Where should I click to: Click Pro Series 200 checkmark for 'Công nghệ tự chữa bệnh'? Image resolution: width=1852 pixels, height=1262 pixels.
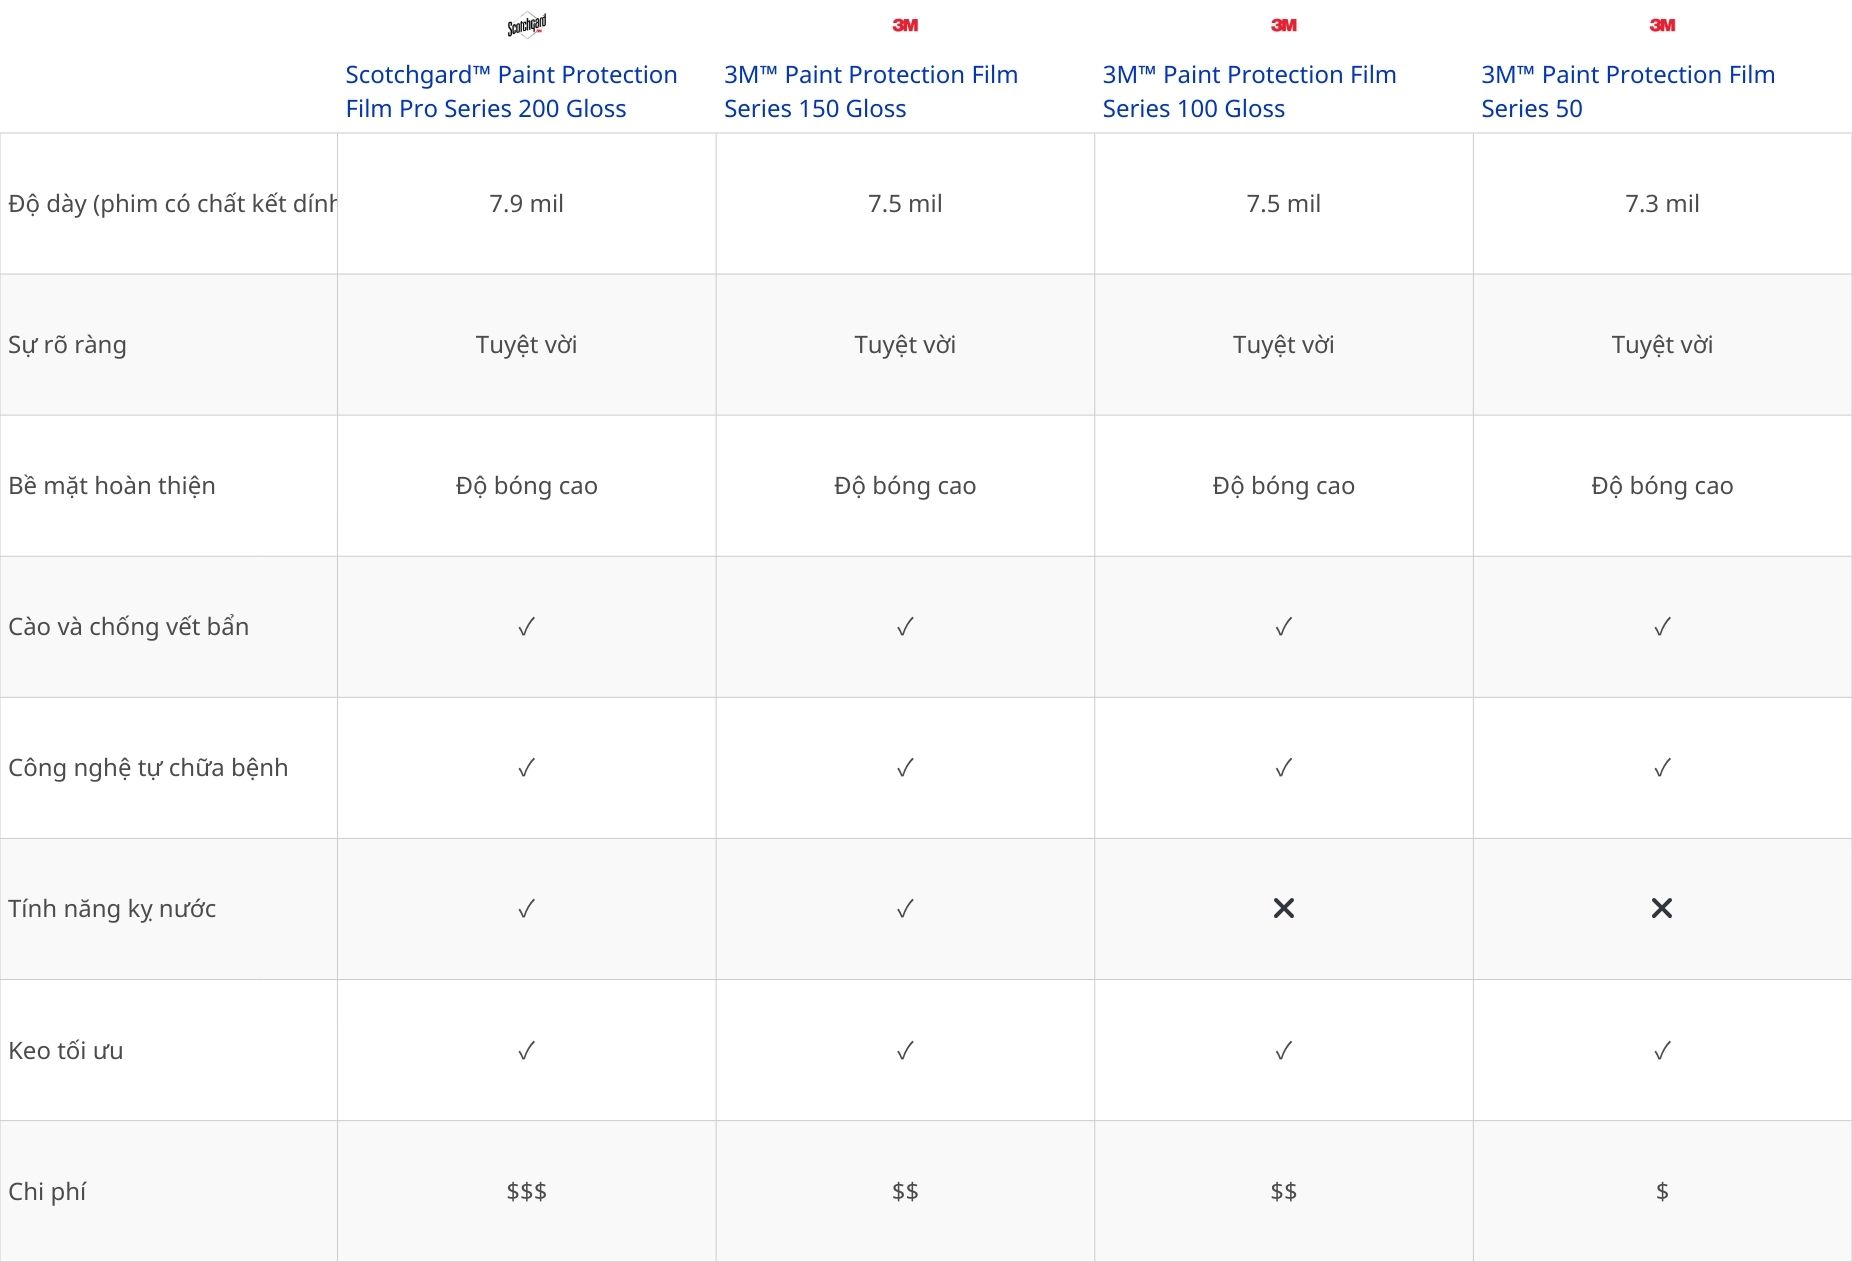527,768
